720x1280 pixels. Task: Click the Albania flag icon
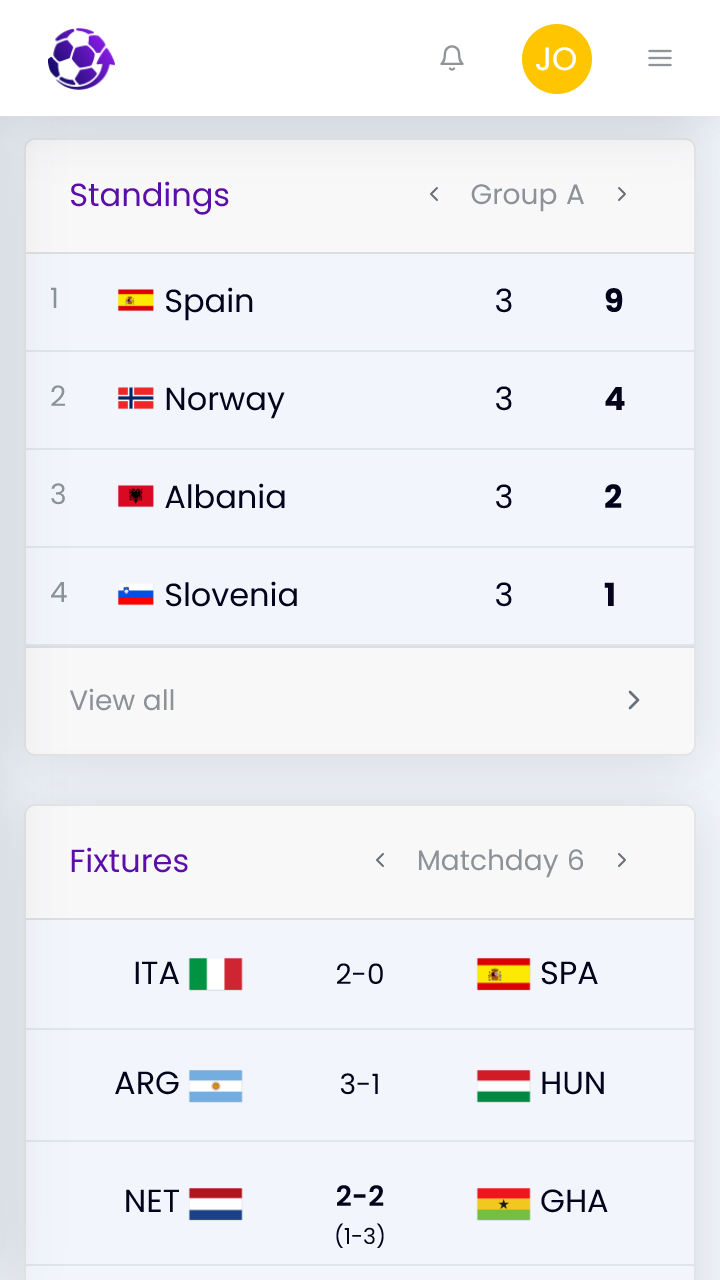pyautogui.click(x=136, y=496)
